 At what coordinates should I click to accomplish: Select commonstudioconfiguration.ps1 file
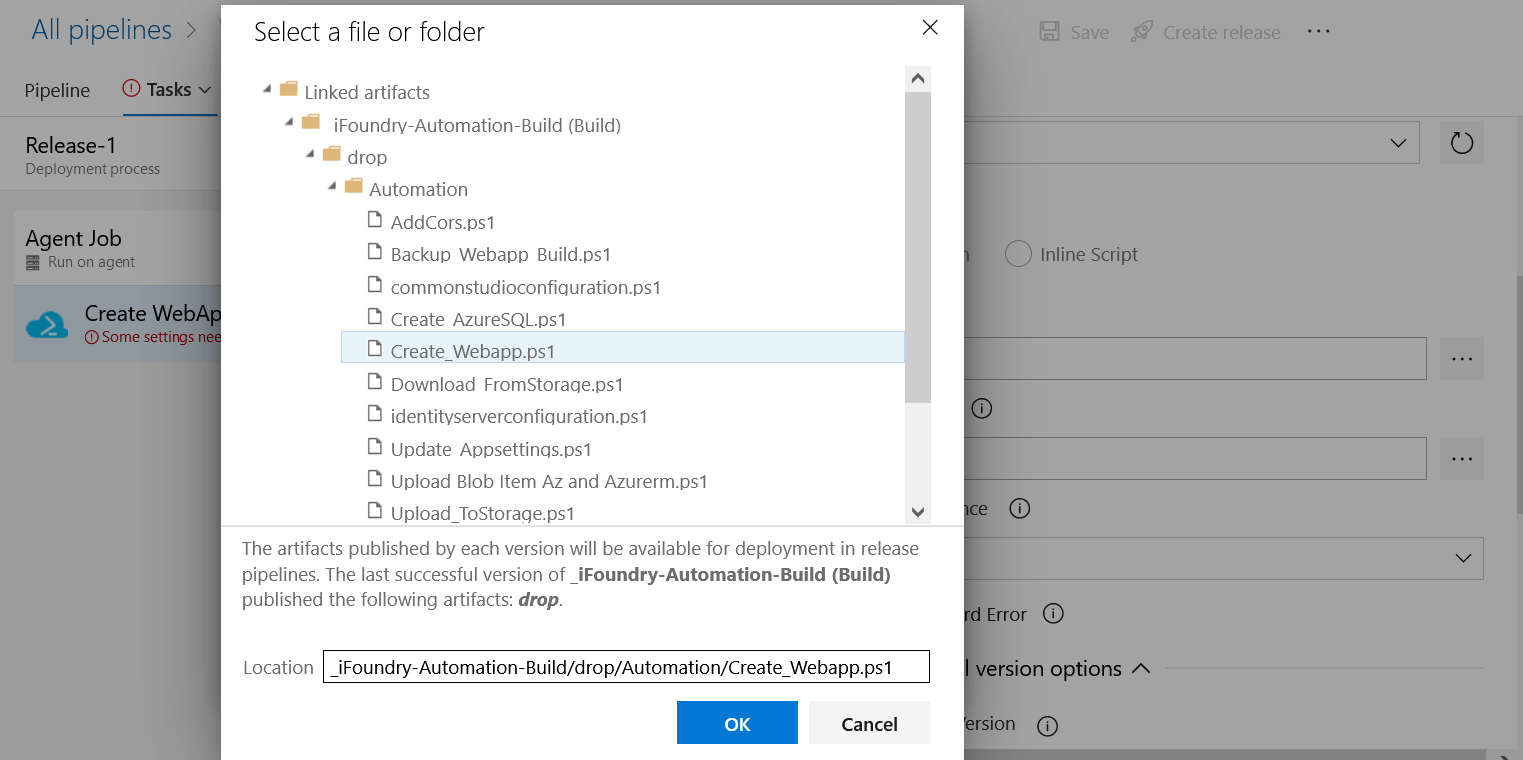526,287
